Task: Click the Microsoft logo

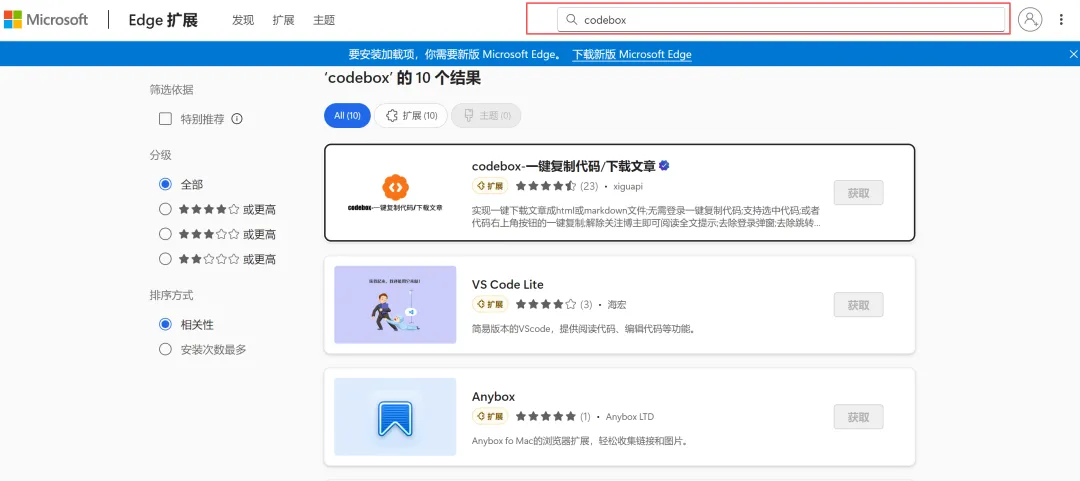Action: (46, 19)
